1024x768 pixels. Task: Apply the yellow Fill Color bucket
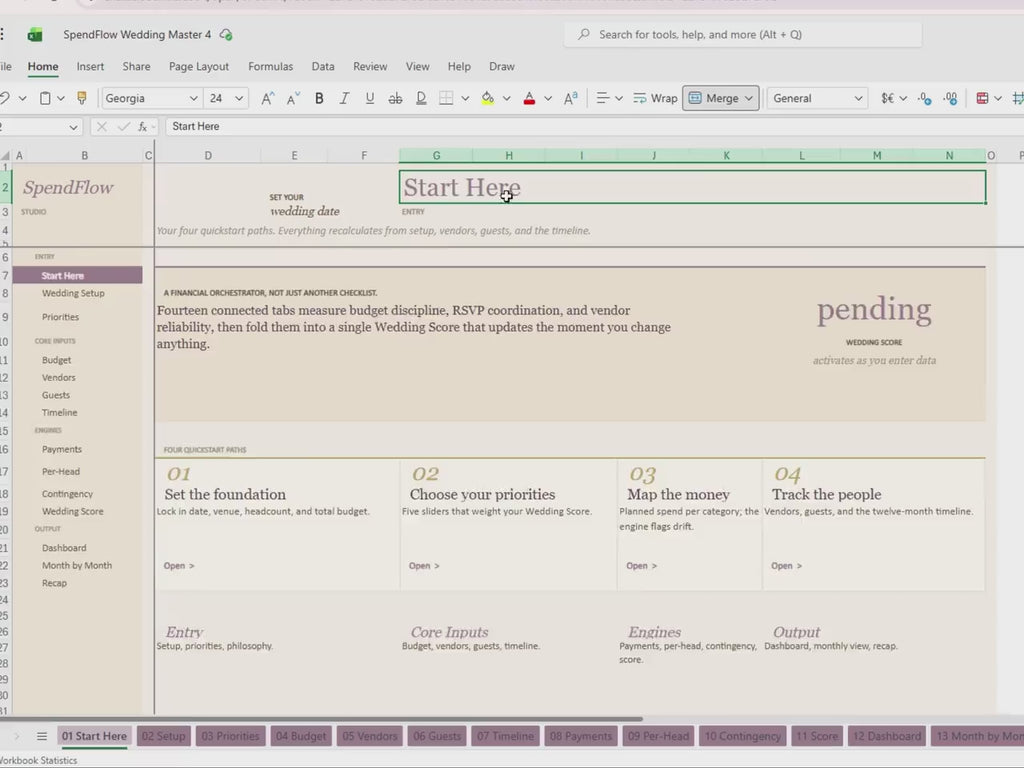tap(488, 98)
